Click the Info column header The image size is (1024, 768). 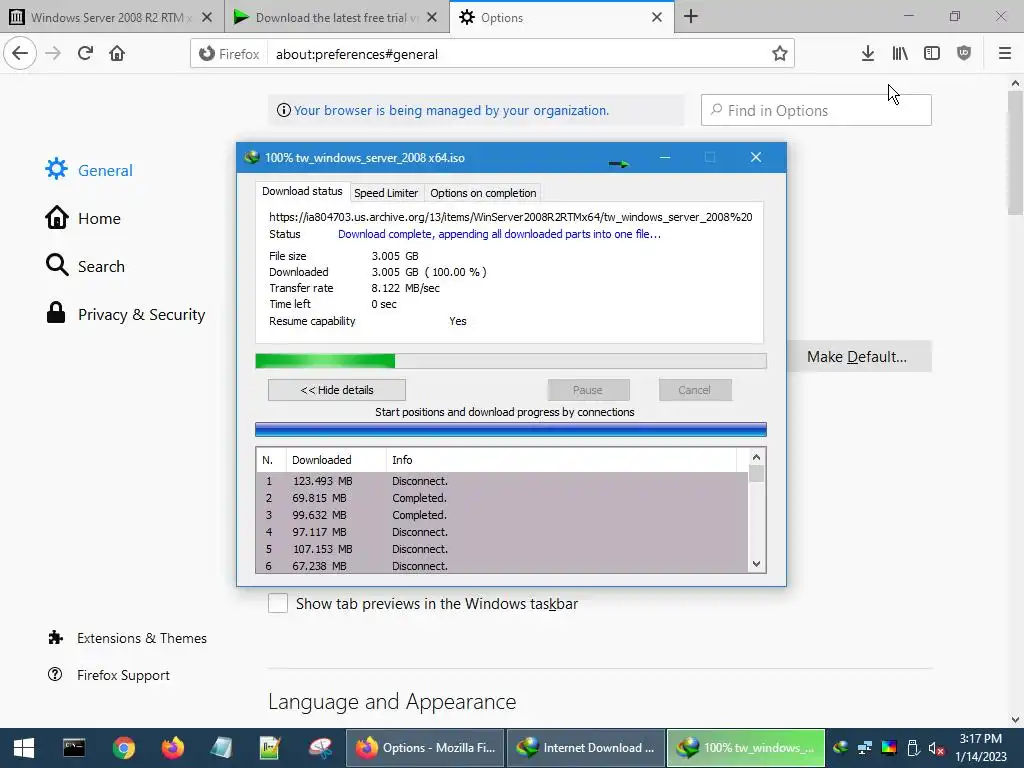(562, 460)
